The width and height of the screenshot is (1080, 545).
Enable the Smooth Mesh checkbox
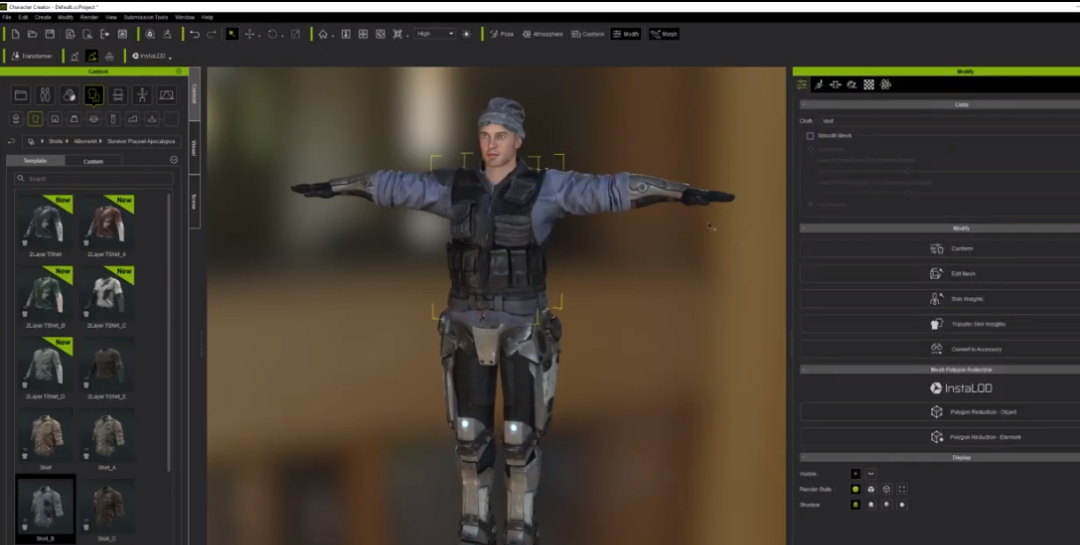tap(810, 136)
